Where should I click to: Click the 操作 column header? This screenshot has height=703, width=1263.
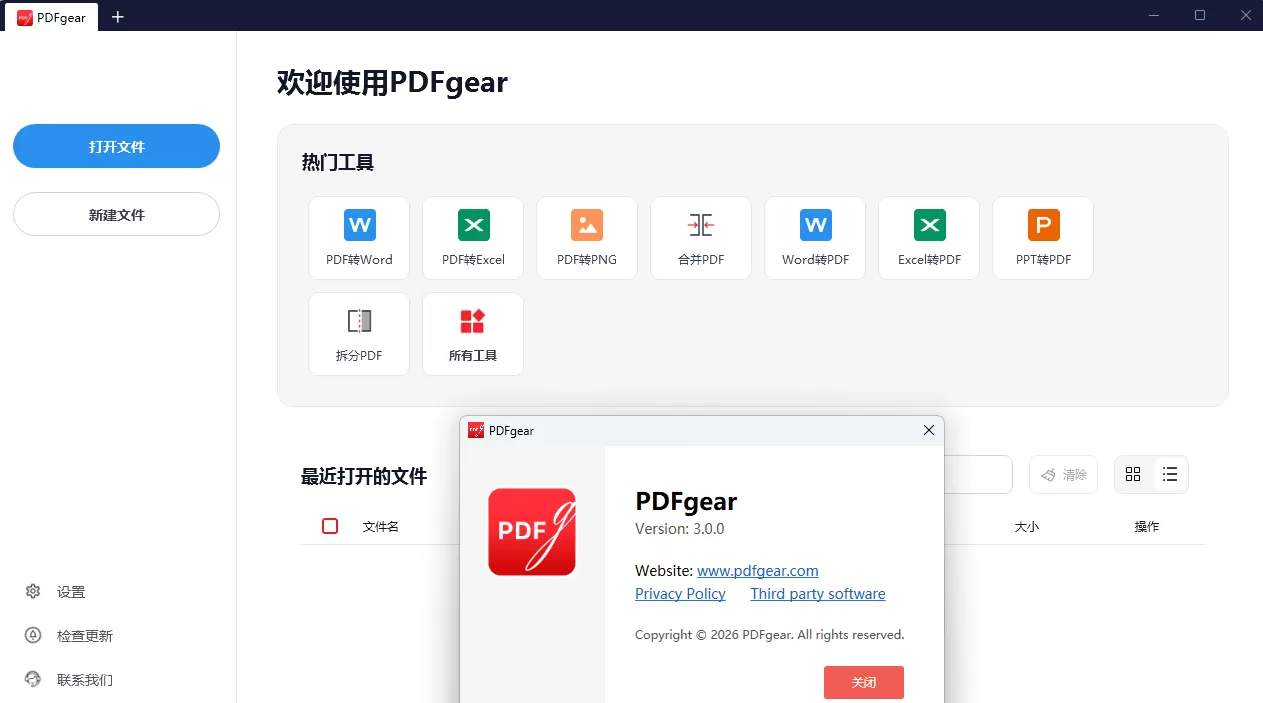[x=1147, y=526]
